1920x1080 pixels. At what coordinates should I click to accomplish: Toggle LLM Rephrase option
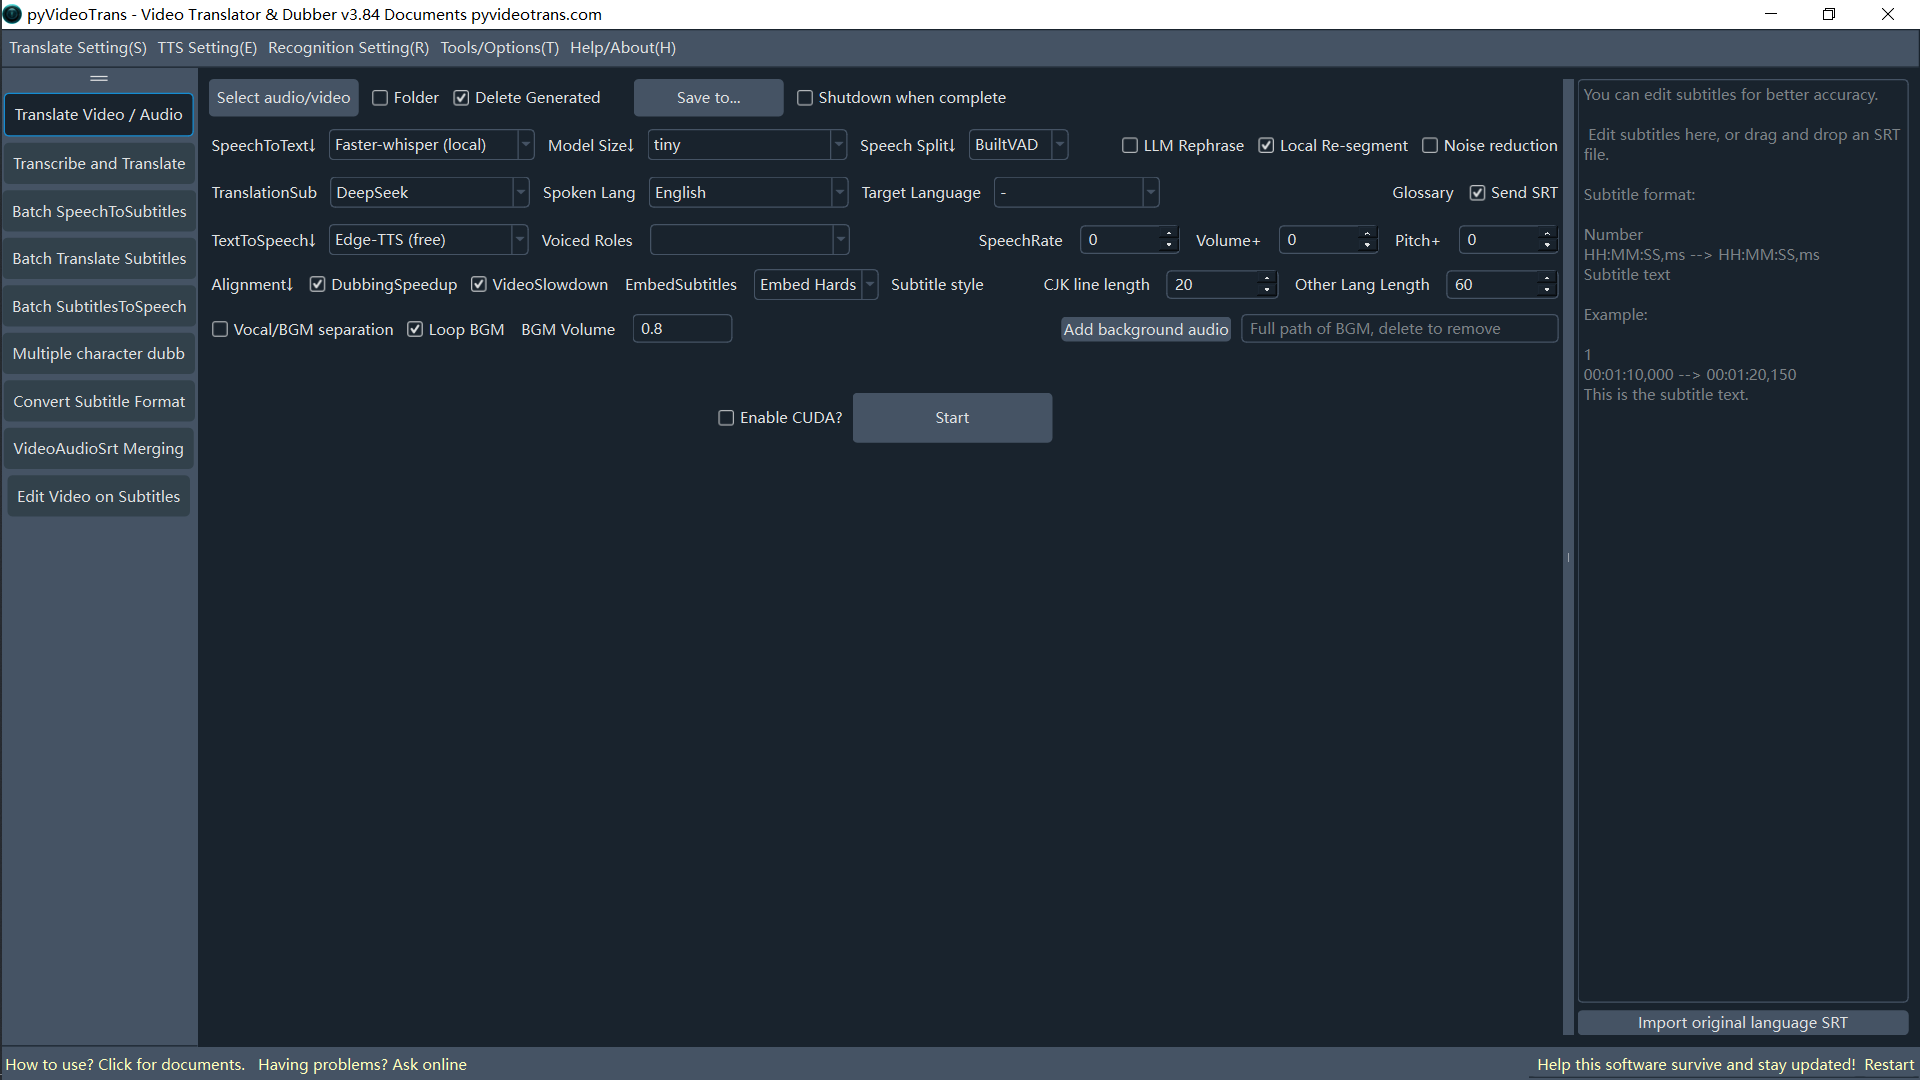(1130, 146)
